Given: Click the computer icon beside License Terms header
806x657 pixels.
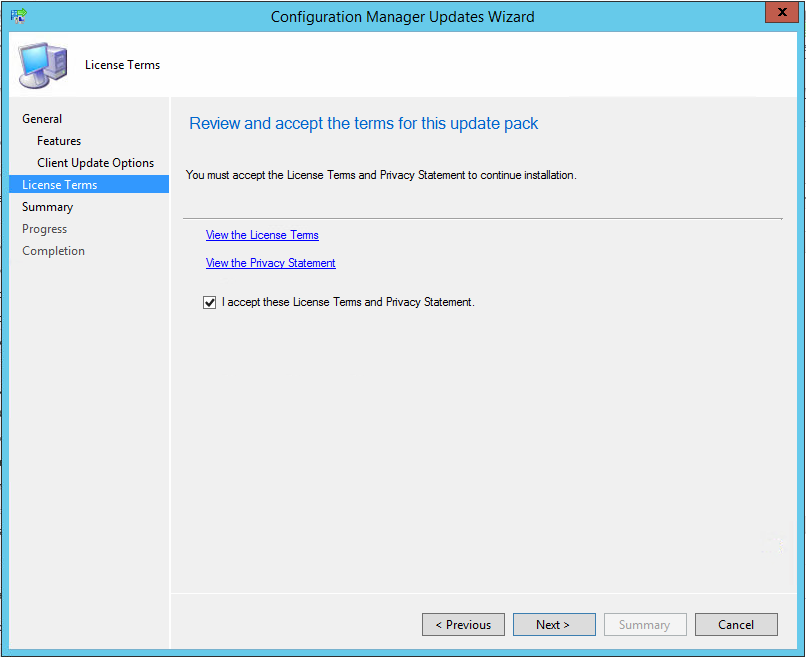Looking at the screenshot, I should click(x=43, y=65).
